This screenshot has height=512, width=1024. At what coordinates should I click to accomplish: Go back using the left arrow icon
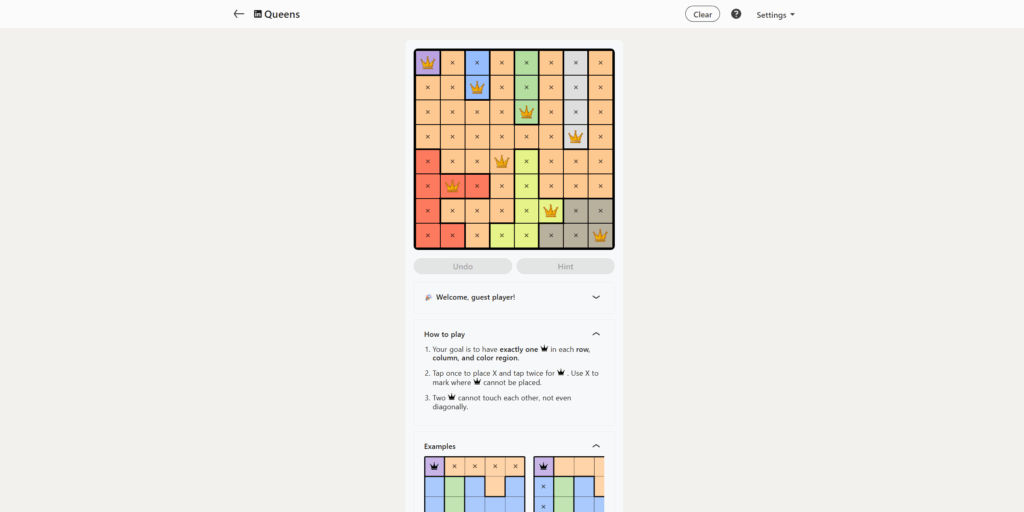tap(238, 14)
